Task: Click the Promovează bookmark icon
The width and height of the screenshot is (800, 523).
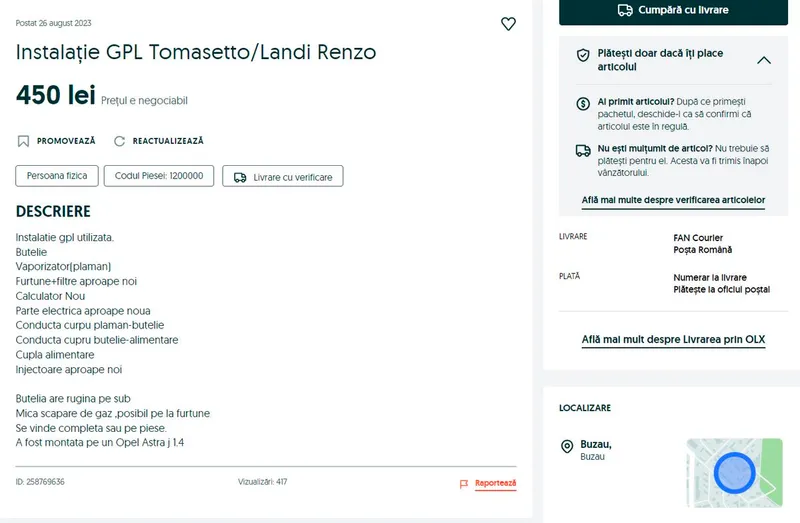Action: click(x=23, y=142)
